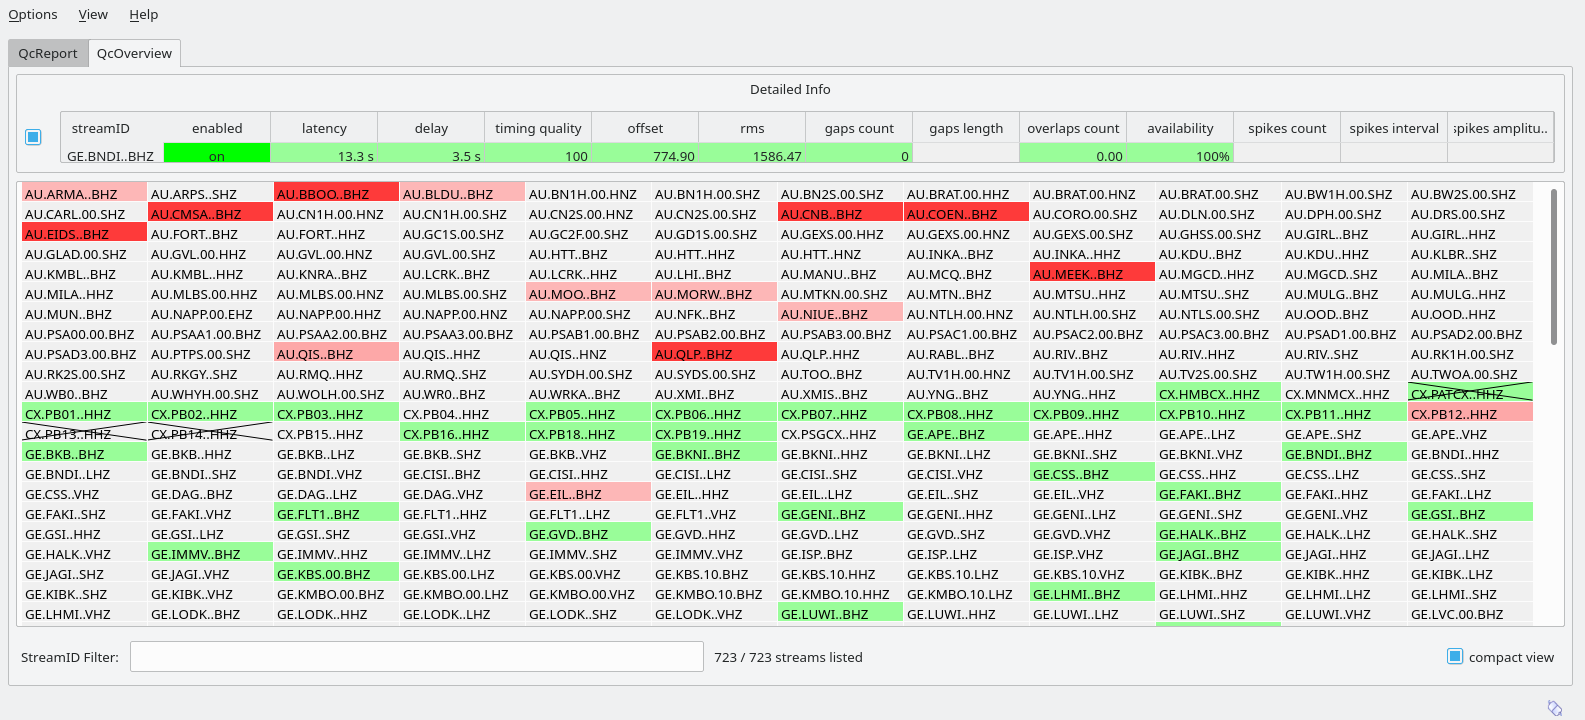Click the latency column header
The image size is (1585, 720).
point(324,128)
